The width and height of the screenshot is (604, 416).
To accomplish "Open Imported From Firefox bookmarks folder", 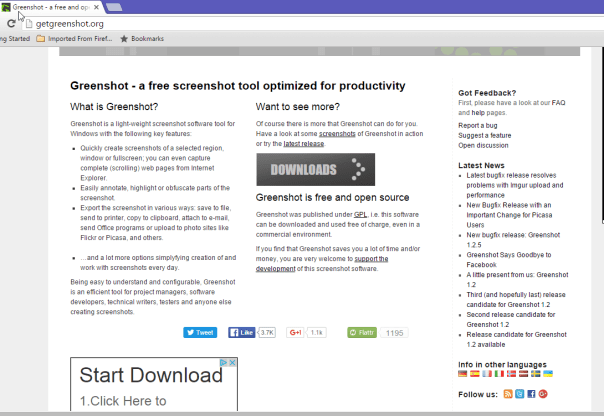I will (x=74, y=39).
